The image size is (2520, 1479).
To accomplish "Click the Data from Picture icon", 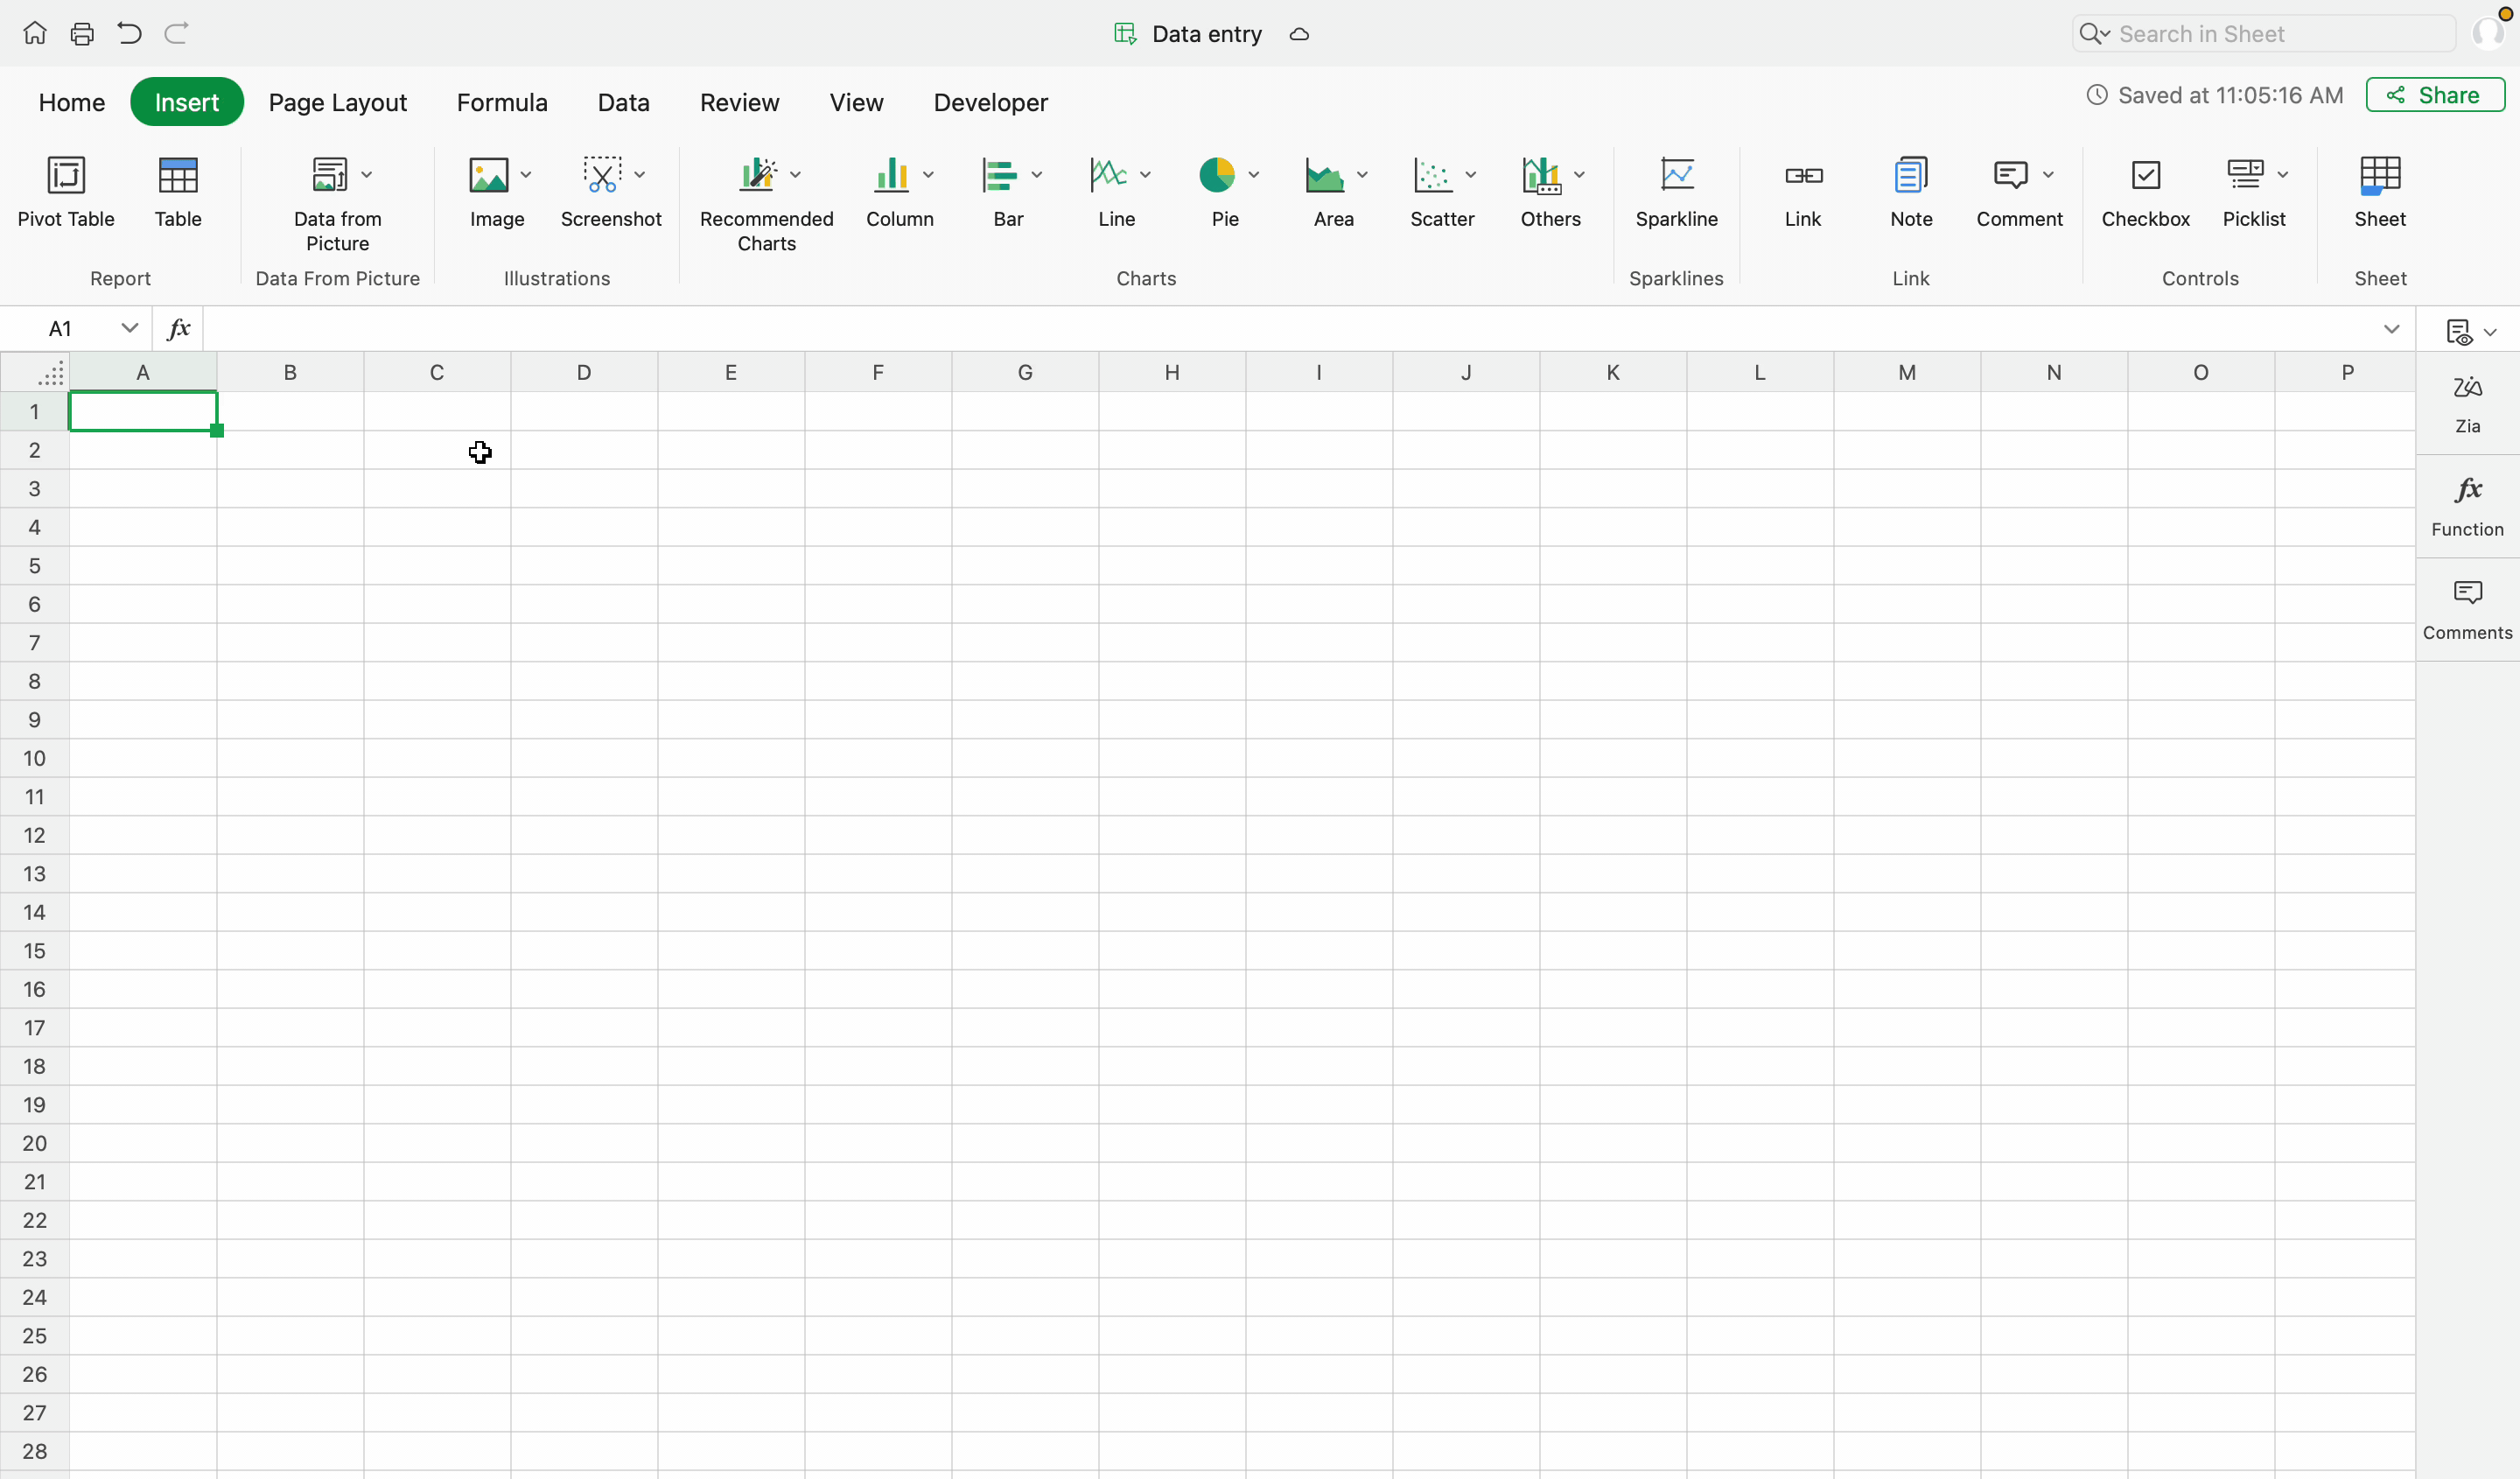I will point(330,175).
